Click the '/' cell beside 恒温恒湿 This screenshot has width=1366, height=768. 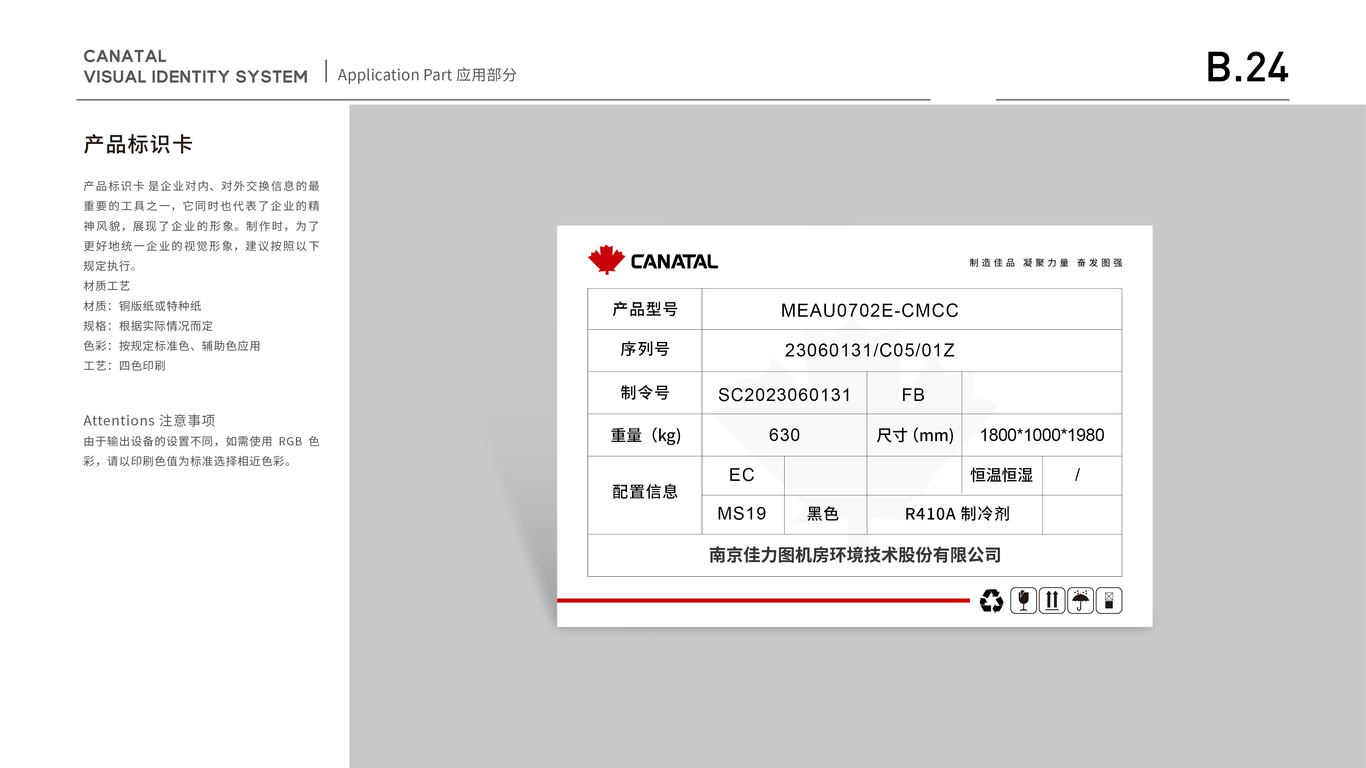[1082, 476]
